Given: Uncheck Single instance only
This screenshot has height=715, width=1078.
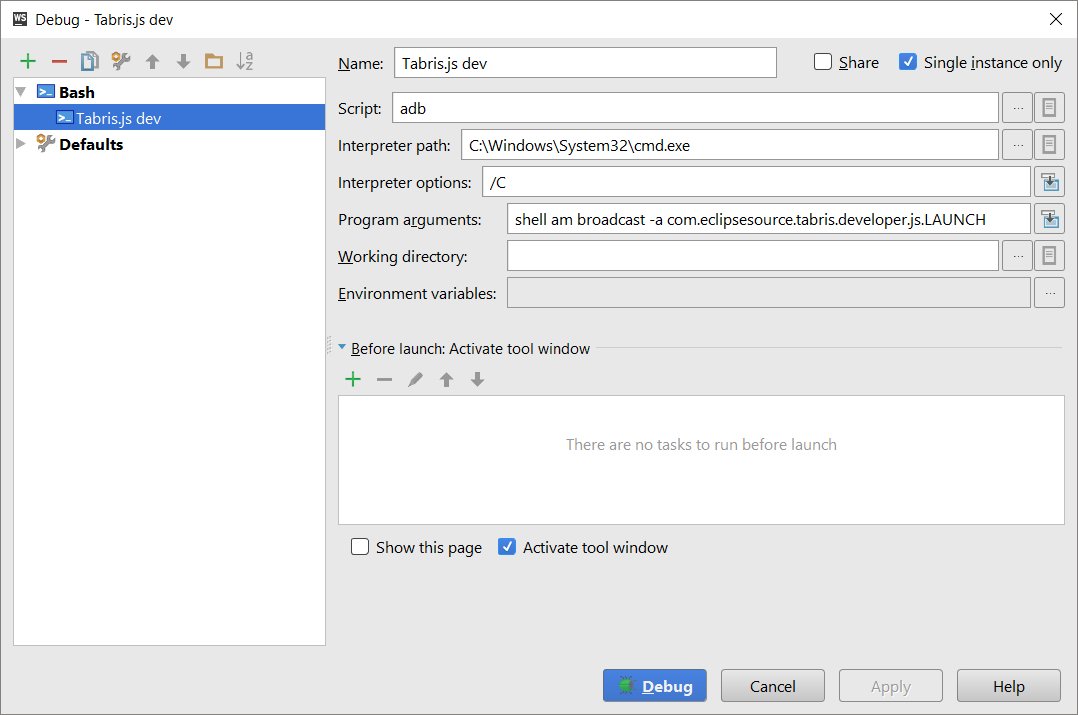Looking at the screenshot, I should coord(908,62).
